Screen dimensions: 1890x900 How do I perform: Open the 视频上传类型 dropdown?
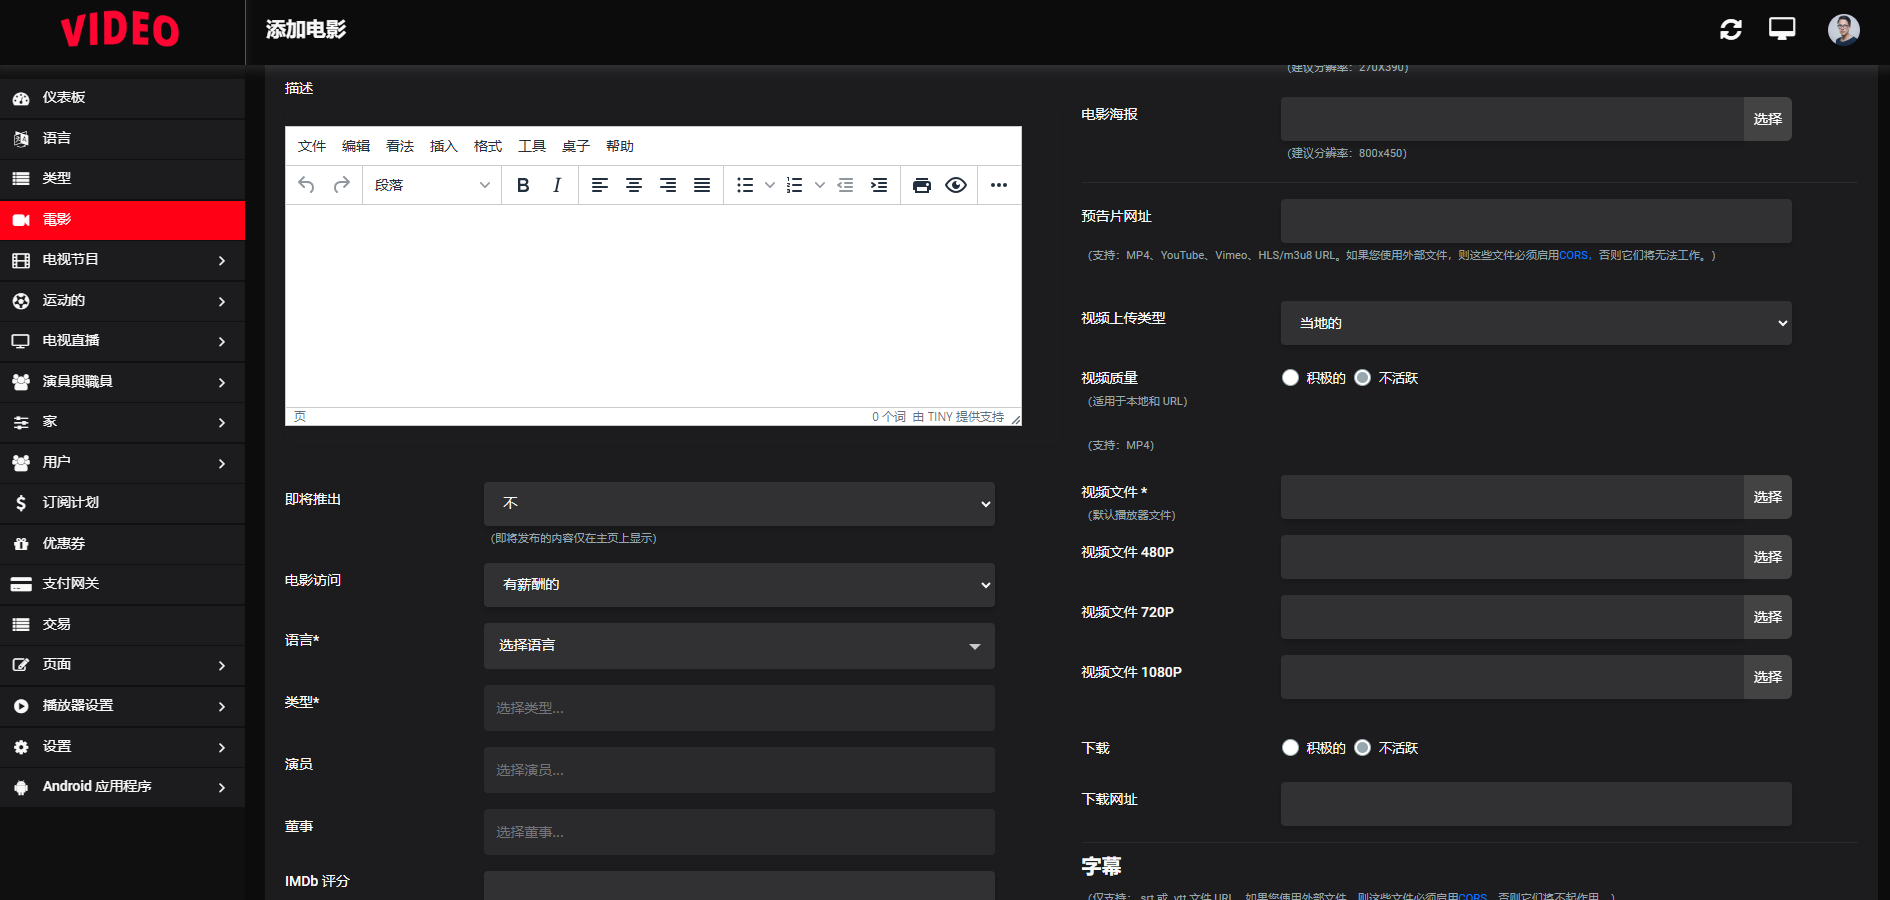click(1535, 323)
